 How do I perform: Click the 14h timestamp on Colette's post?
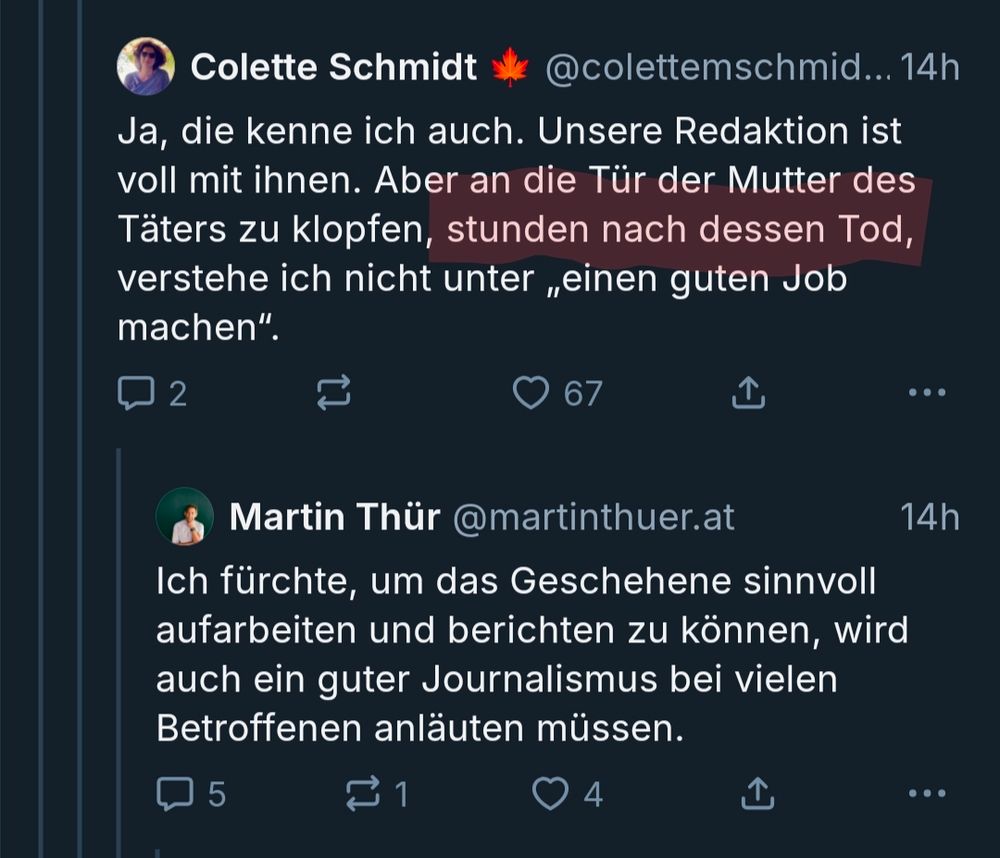[929, 67]
